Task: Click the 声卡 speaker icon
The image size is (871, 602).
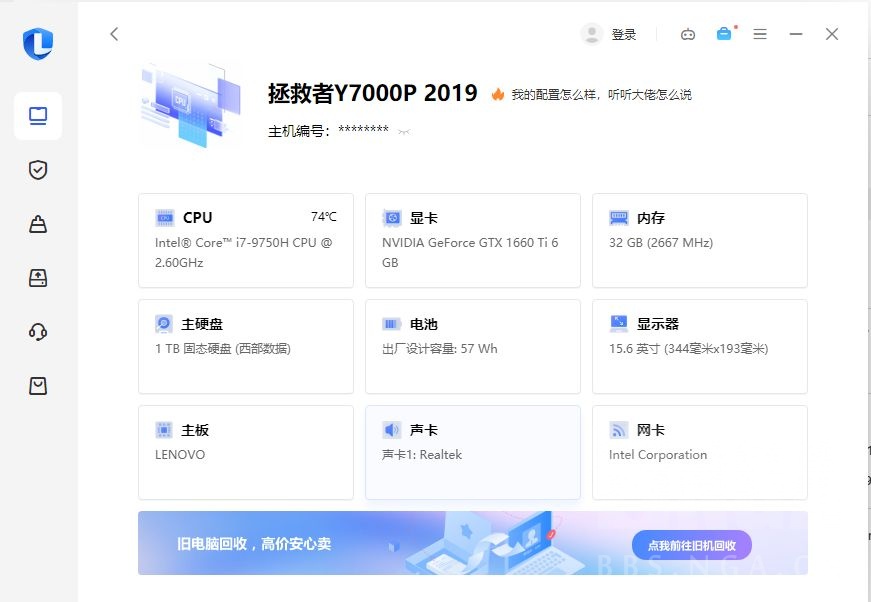Action: point(392,430)
